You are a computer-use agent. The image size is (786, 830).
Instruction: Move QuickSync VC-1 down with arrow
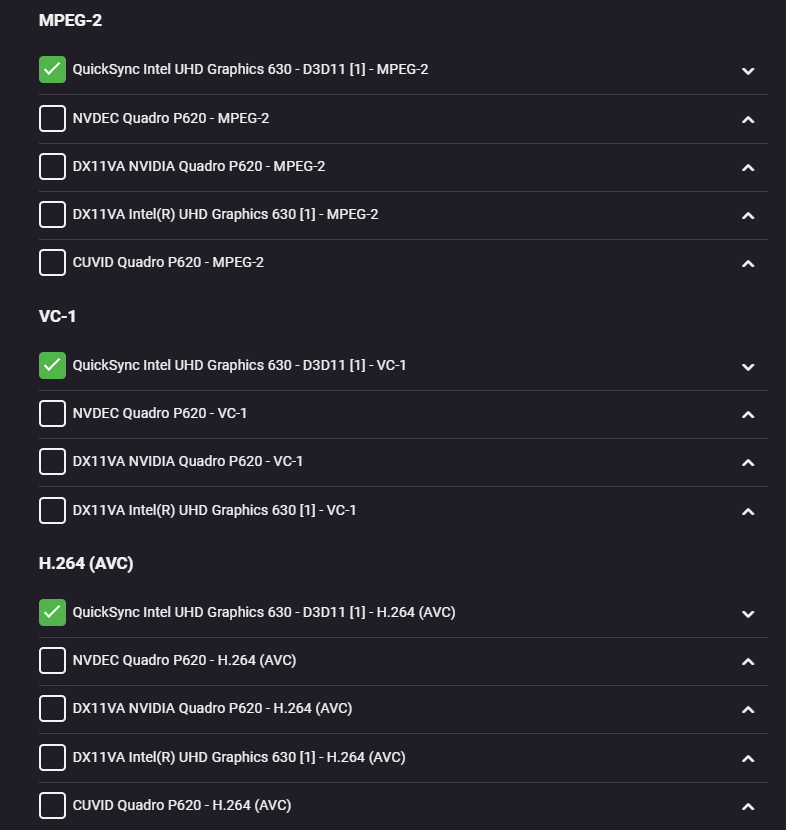tap(747, 366)
